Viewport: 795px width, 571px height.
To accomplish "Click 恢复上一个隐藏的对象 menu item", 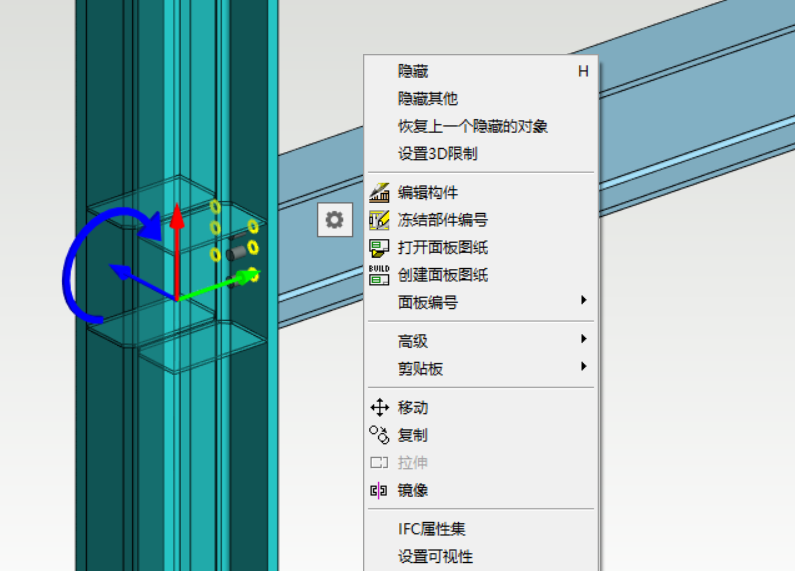I will click(x=481, y=126).
